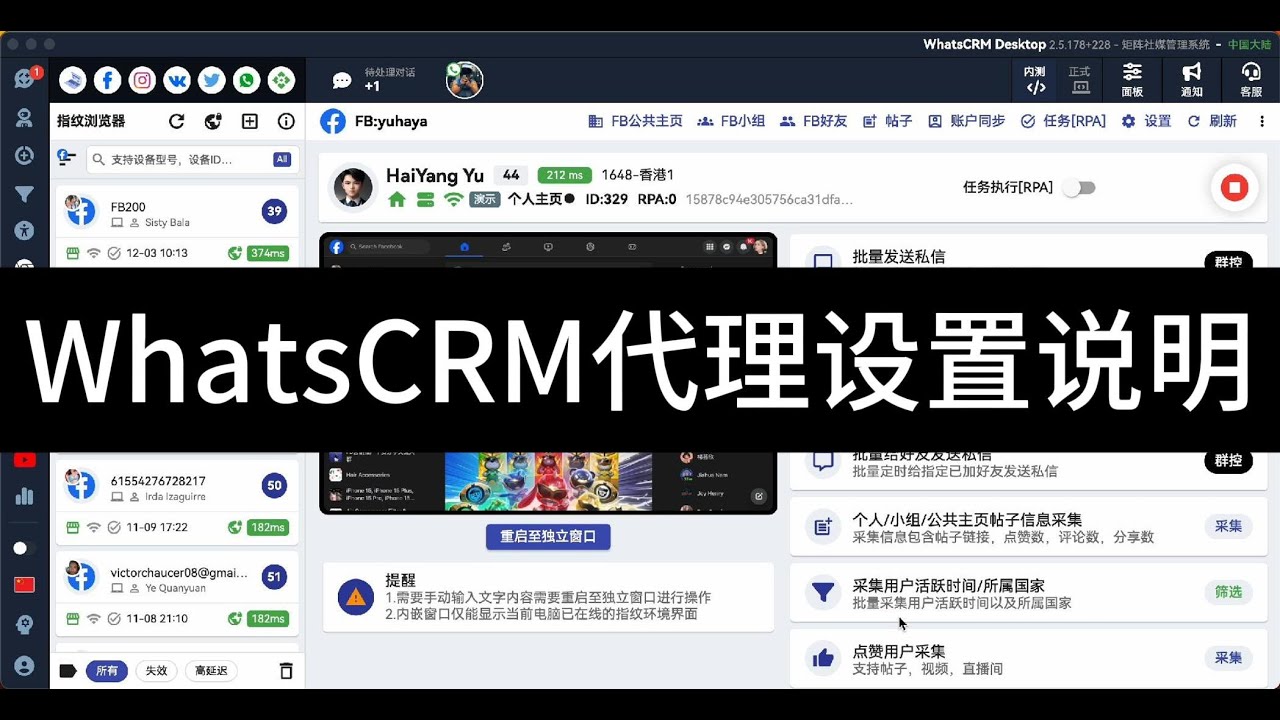This screenshot has width=1280, height=720.
Task: Click the black tag label icon at the panel bottom
Action: coord(68,671)
